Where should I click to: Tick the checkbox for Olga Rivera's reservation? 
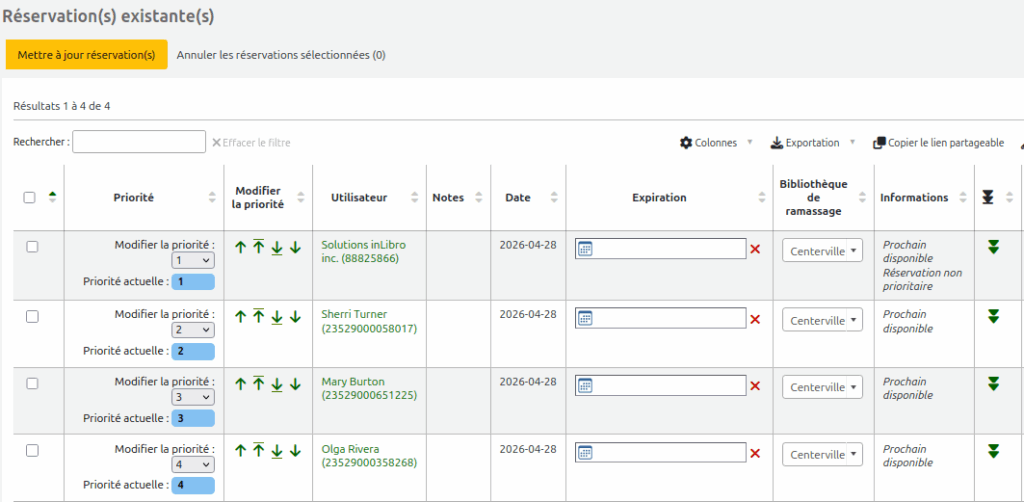pos(32,451)
